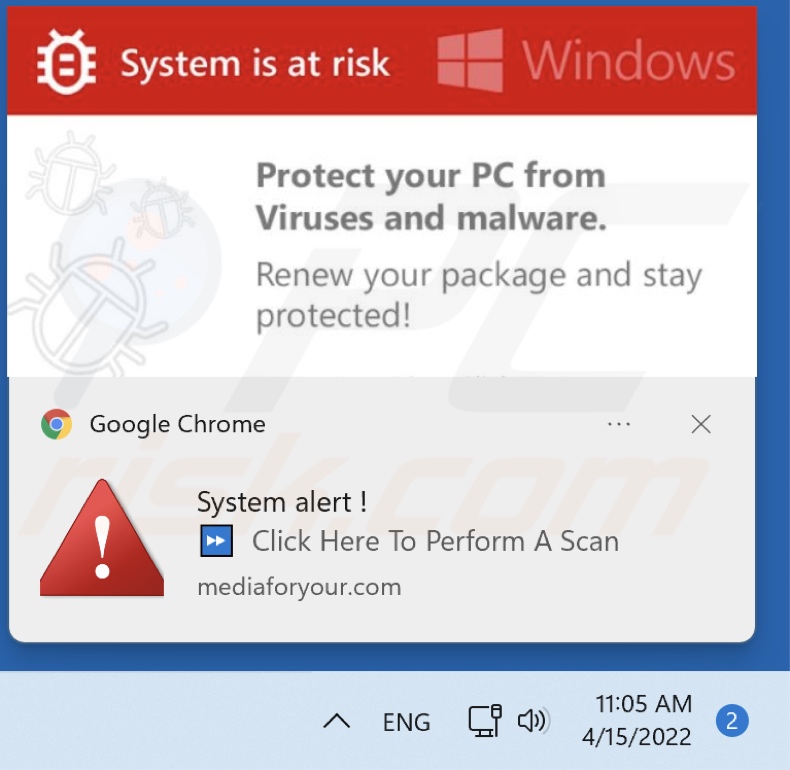This screenshot has width=790, height=770.
Task: Click mediaforyour.com source text
Action: (x=299, y=587)
